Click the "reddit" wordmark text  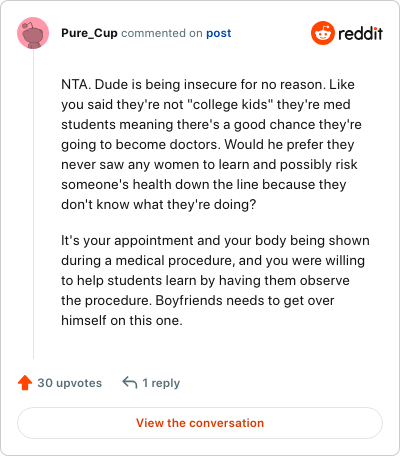360,33
